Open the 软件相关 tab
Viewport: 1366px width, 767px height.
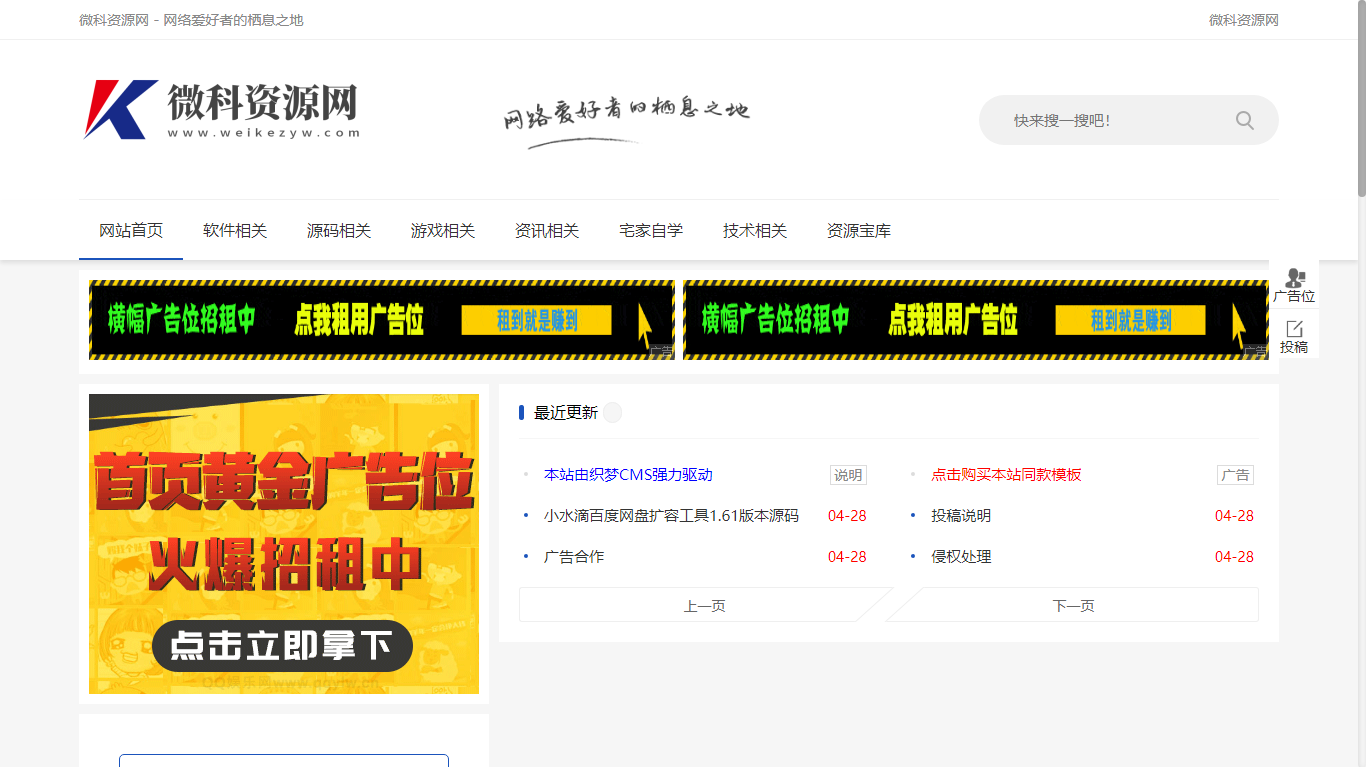234,230
